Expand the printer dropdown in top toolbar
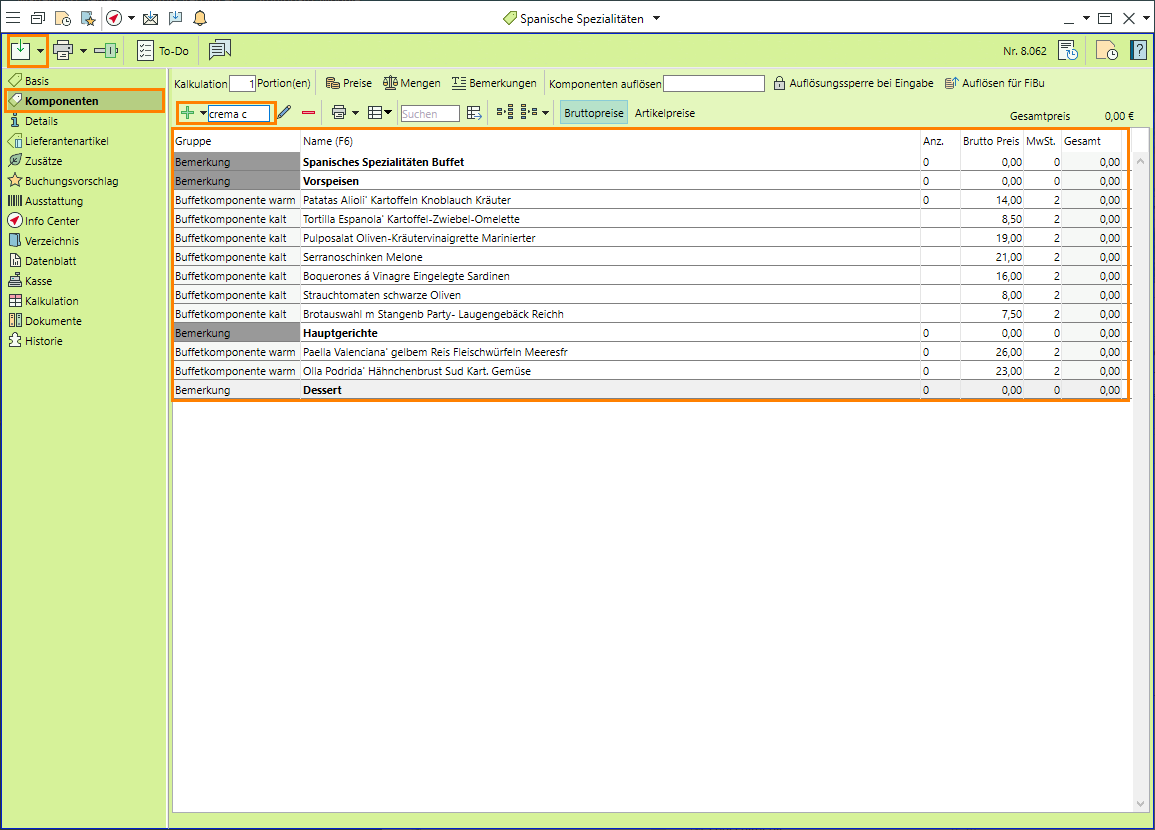Image resolution: width=1155 pixels, height=830 pixels. tap(84, 50)
